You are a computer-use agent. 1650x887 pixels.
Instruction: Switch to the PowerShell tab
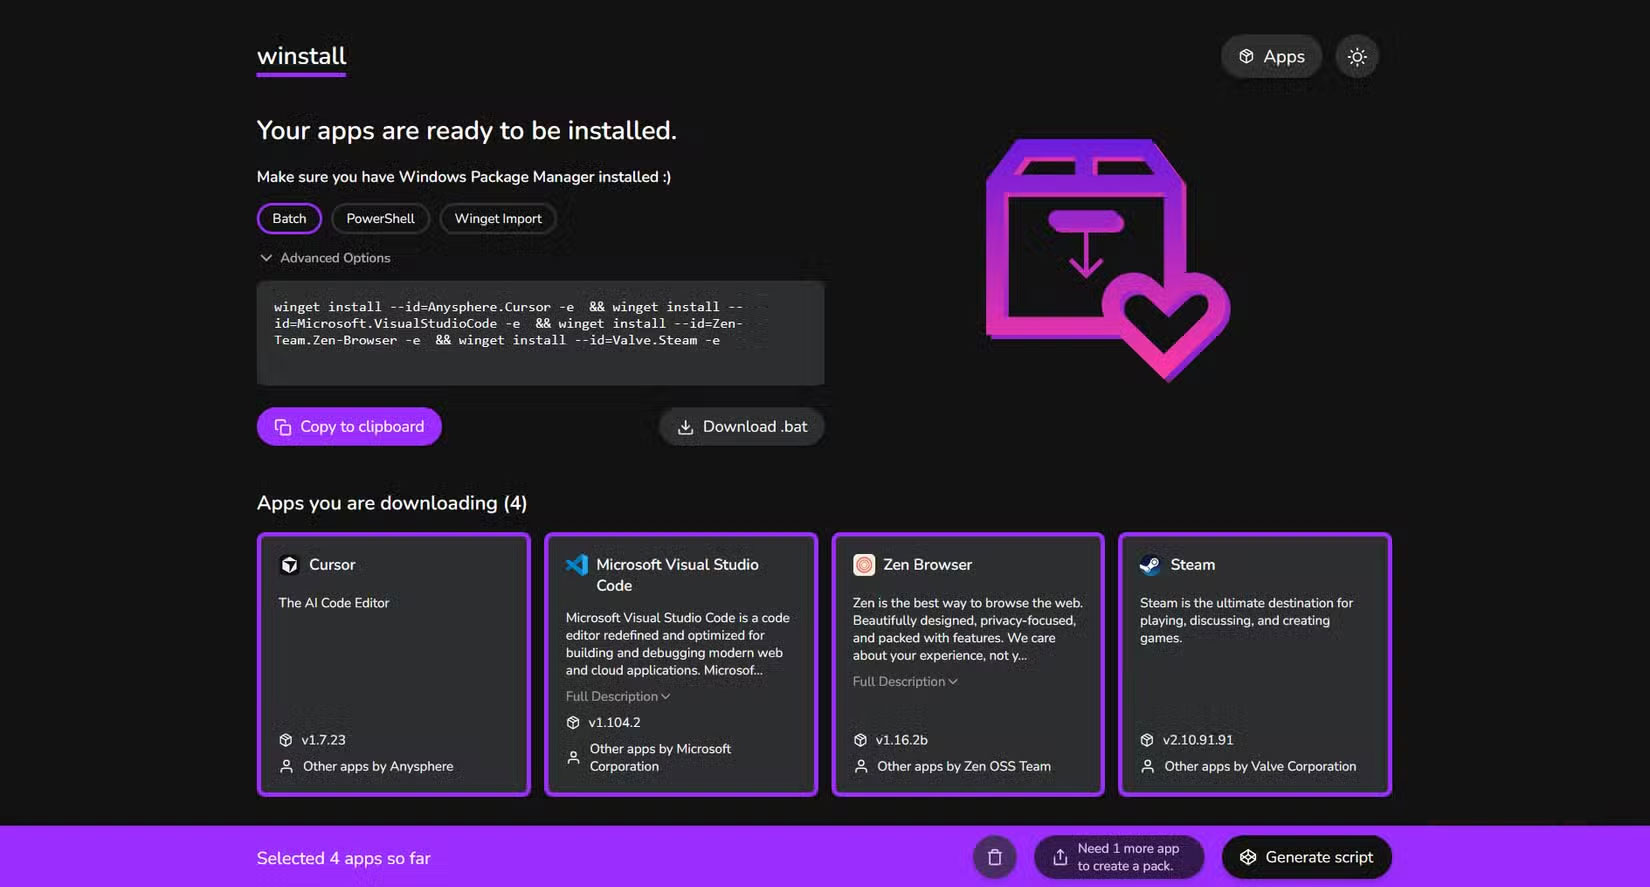[380, 218]
